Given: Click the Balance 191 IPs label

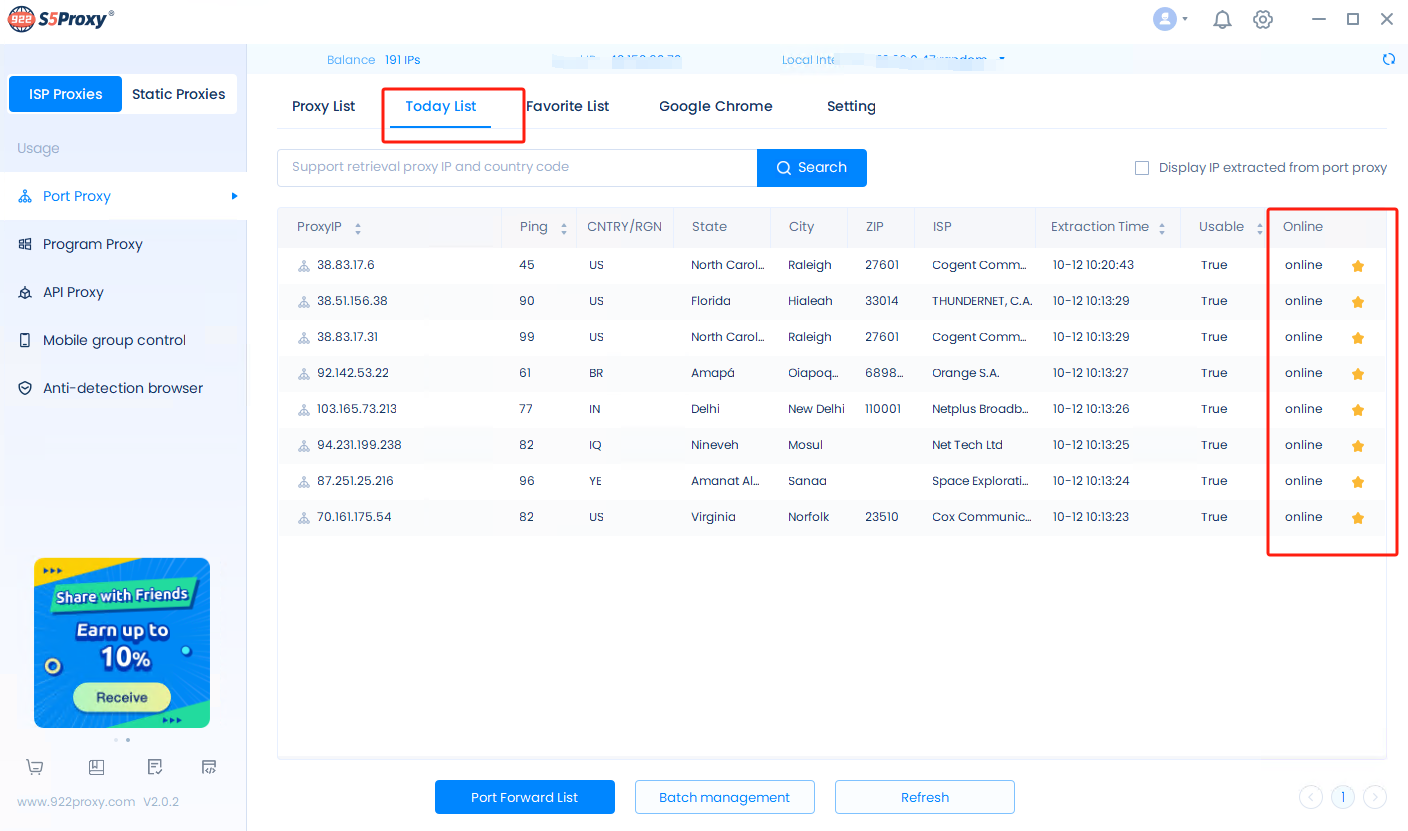Looking at the screenshot, I should point(374,60).
